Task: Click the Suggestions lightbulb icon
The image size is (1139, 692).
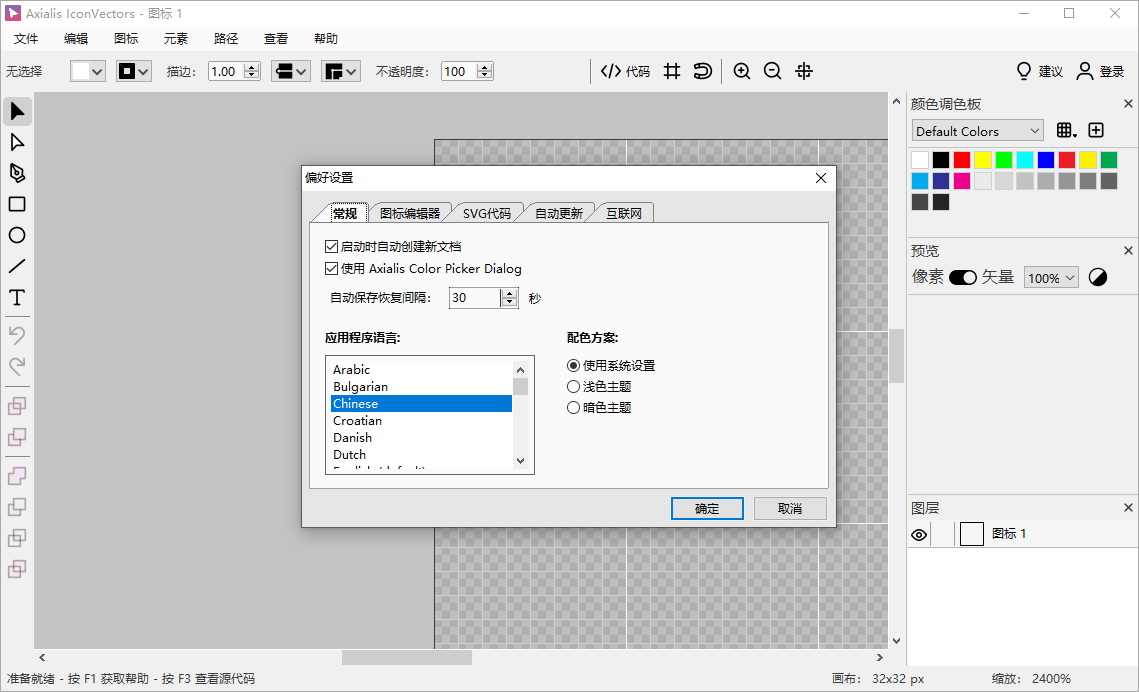Action: 1023,71
